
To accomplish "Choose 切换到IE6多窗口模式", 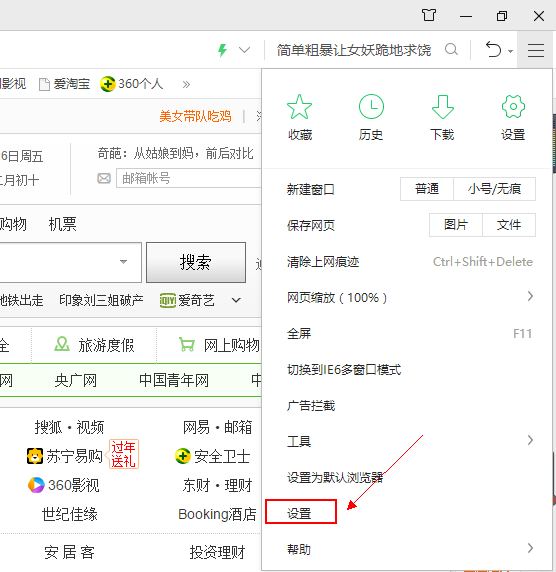I will coord(407,370).
